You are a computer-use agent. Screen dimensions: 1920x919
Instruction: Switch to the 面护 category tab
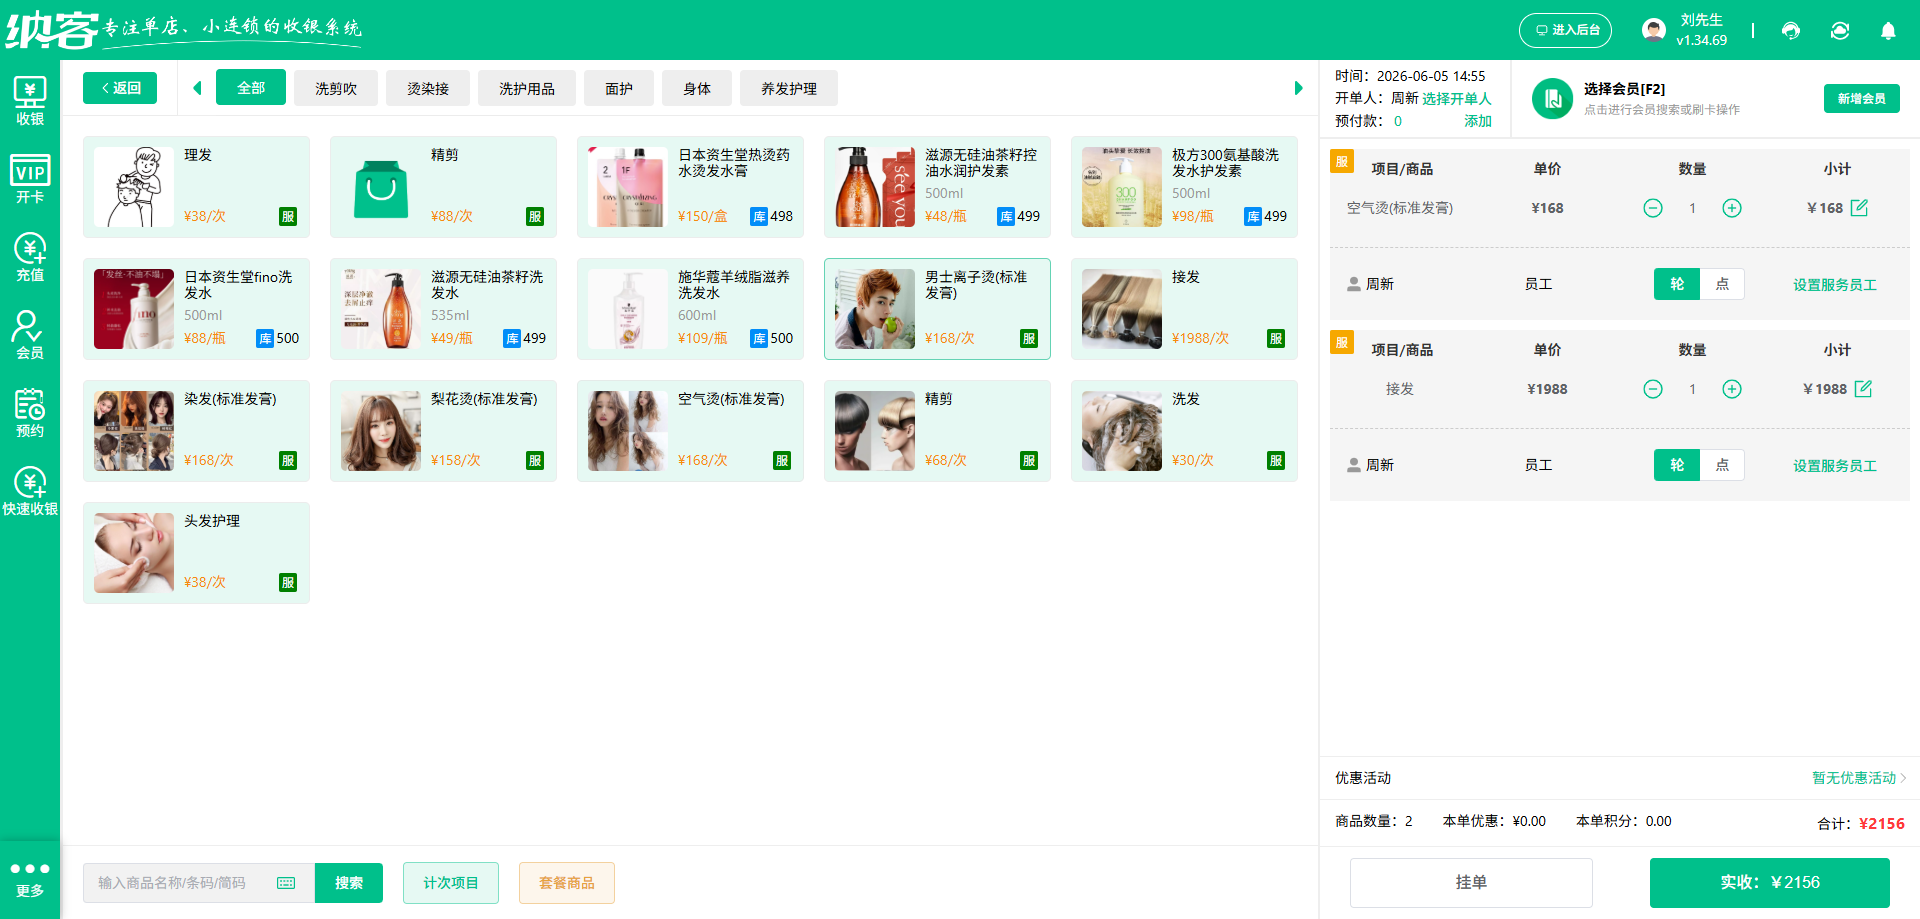point(619,88)
